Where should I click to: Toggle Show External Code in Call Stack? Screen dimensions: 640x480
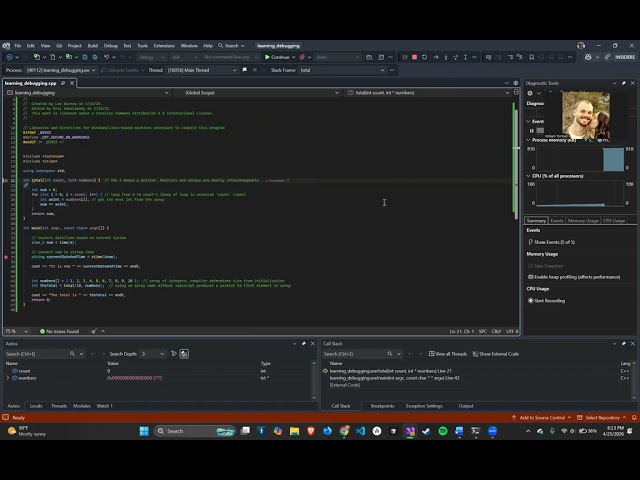tap(496, 354)
